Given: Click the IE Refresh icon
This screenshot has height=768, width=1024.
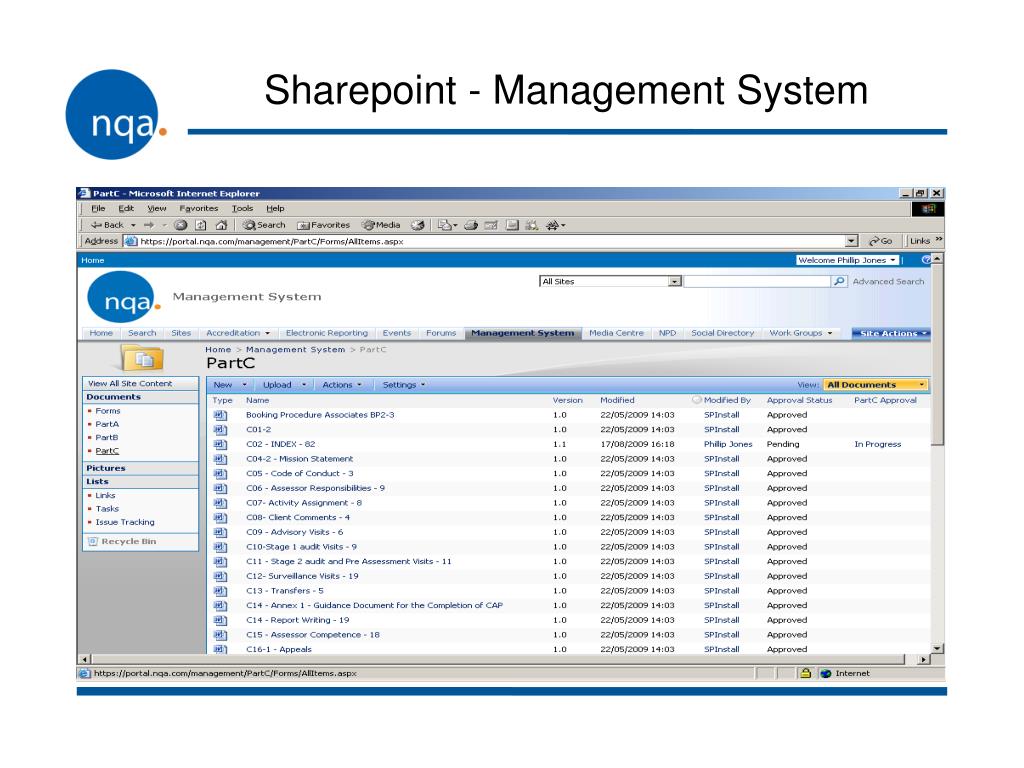Looking at the screenshot, I should click(x=201, y=225).
